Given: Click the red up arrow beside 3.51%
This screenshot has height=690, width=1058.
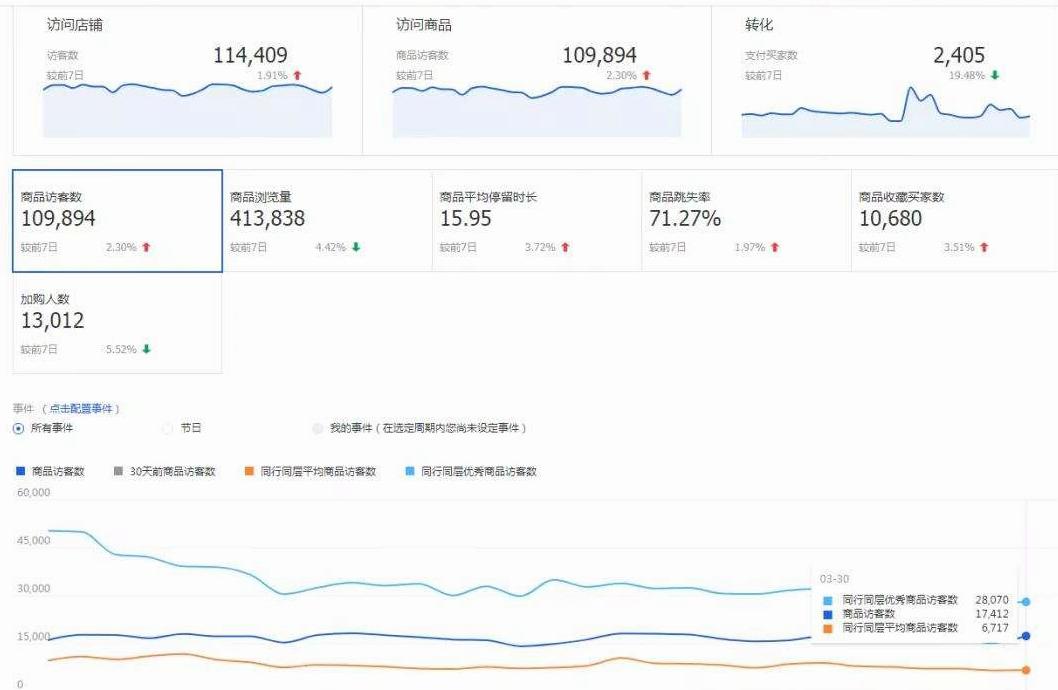Looking at the screenshot, I should point(984,248).
